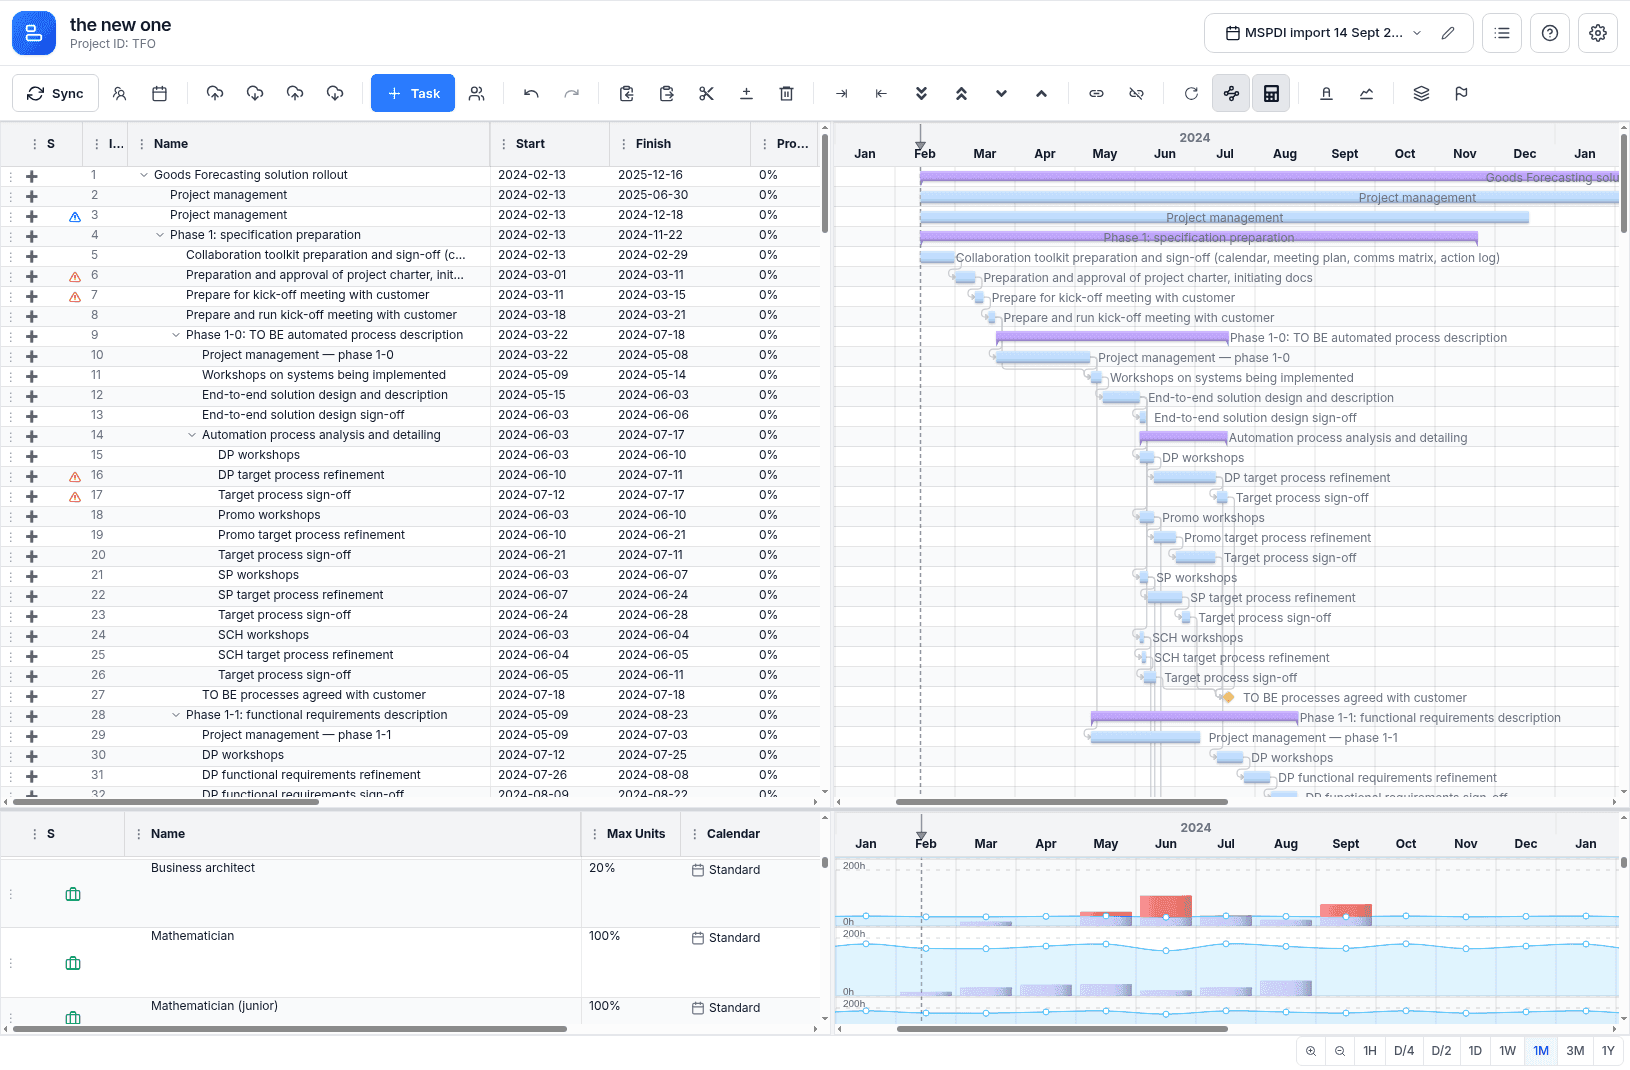Set timeline scale to 1D
1630x1070 pixels.
(x=1475, y=1051)
